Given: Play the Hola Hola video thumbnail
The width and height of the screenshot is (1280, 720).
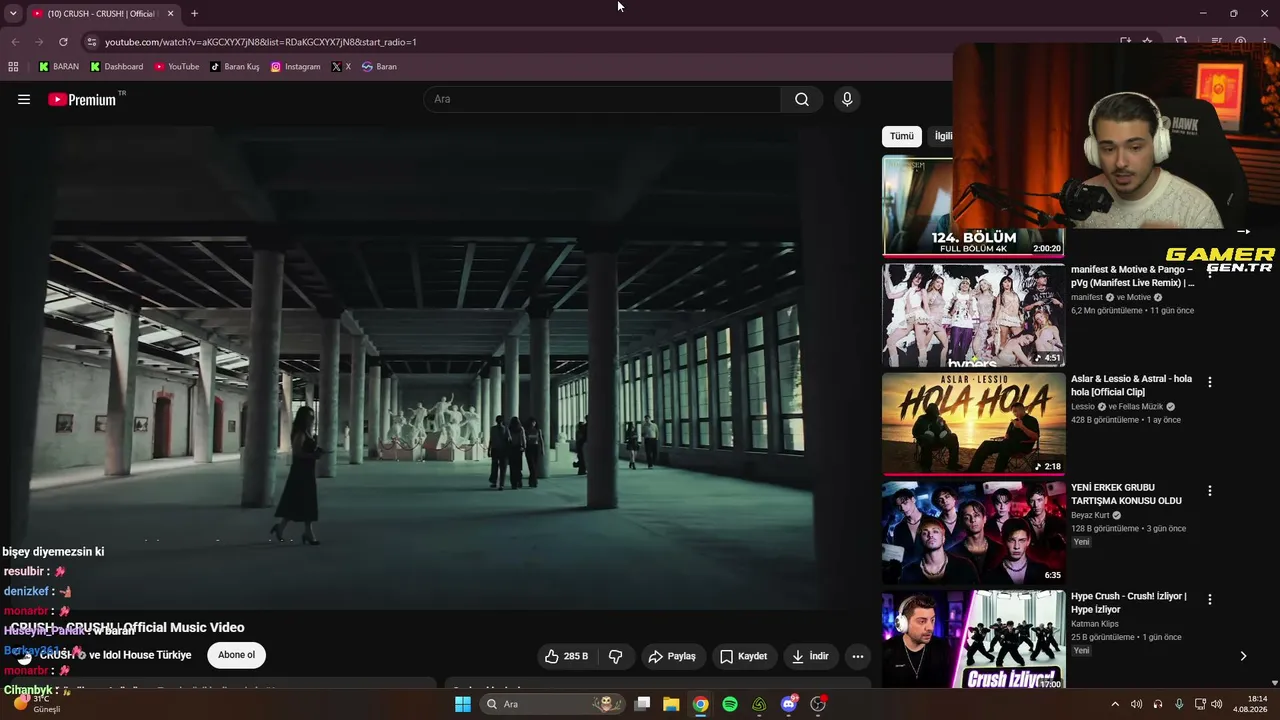Looking at the screenshot, I should 973,424.
